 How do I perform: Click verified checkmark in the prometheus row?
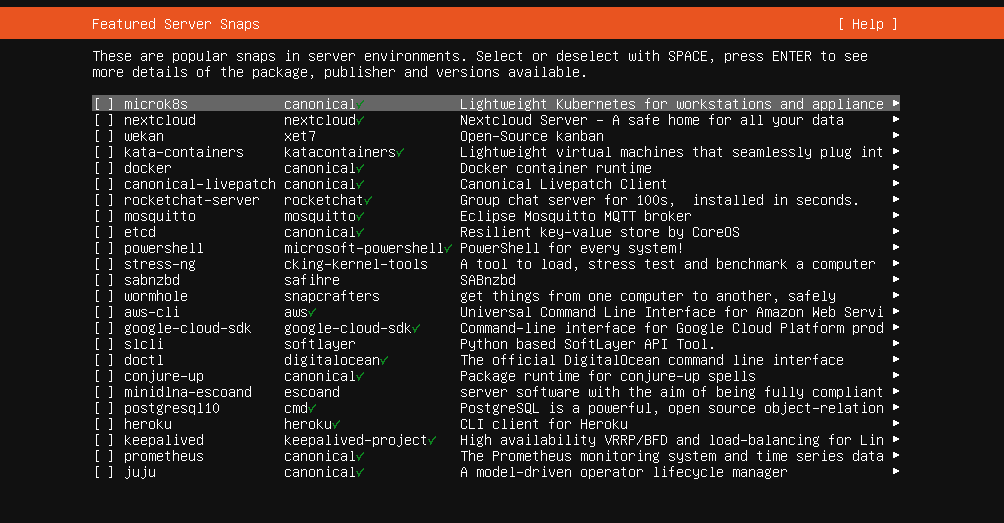click(x=360, y=456)
